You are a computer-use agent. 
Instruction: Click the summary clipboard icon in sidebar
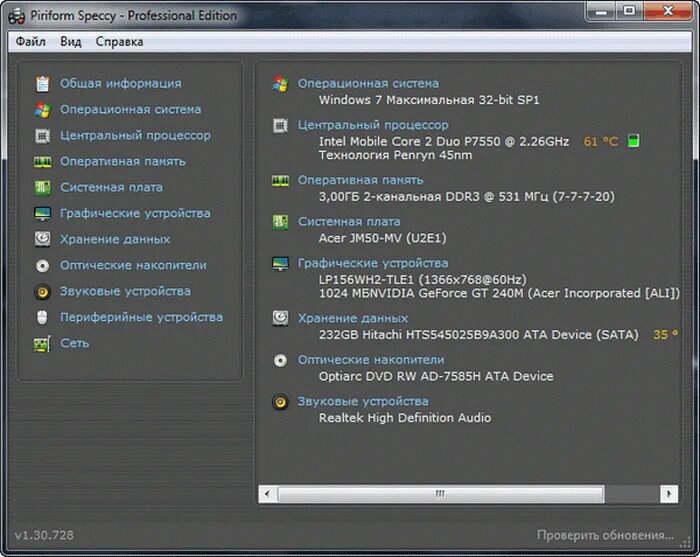click(42, 83)
